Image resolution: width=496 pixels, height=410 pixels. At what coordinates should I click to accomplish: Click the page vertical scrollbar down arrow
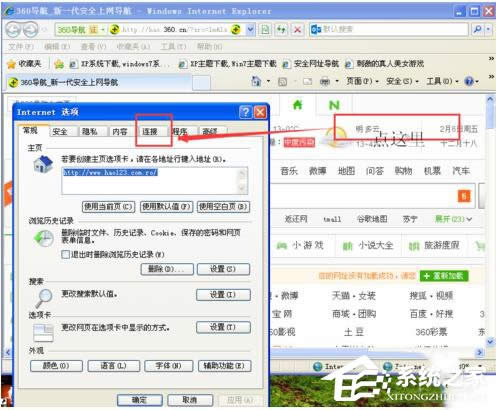tap(490, 341)
